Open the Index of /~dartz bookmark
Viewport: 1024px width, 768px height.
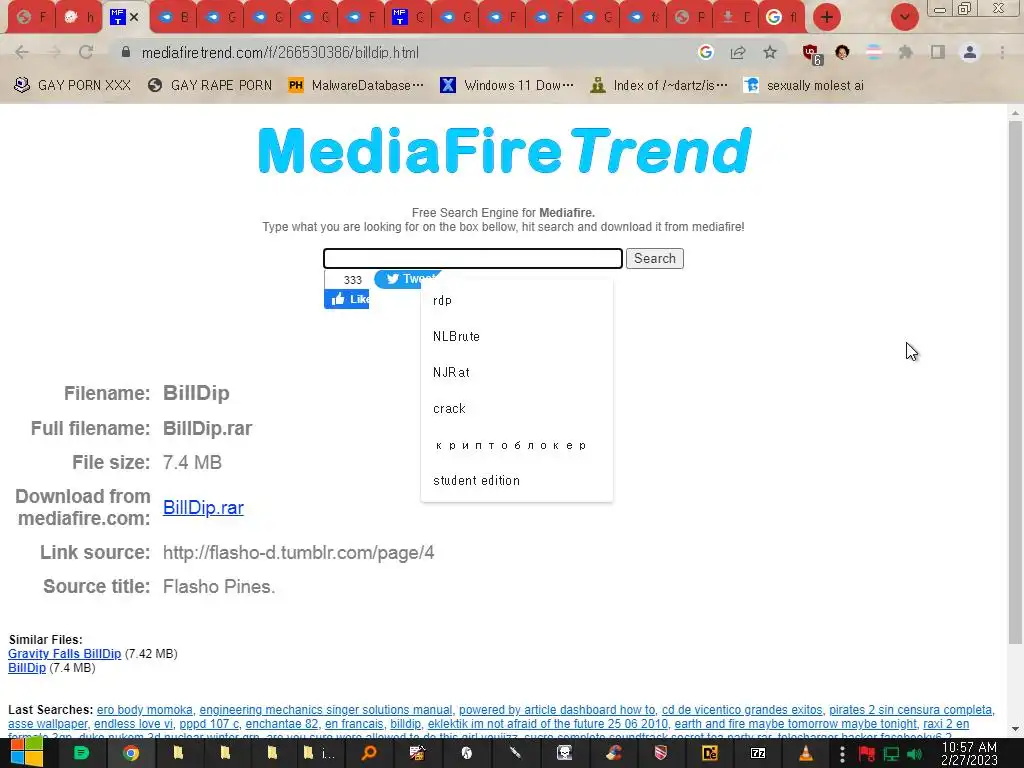point(659,86)
